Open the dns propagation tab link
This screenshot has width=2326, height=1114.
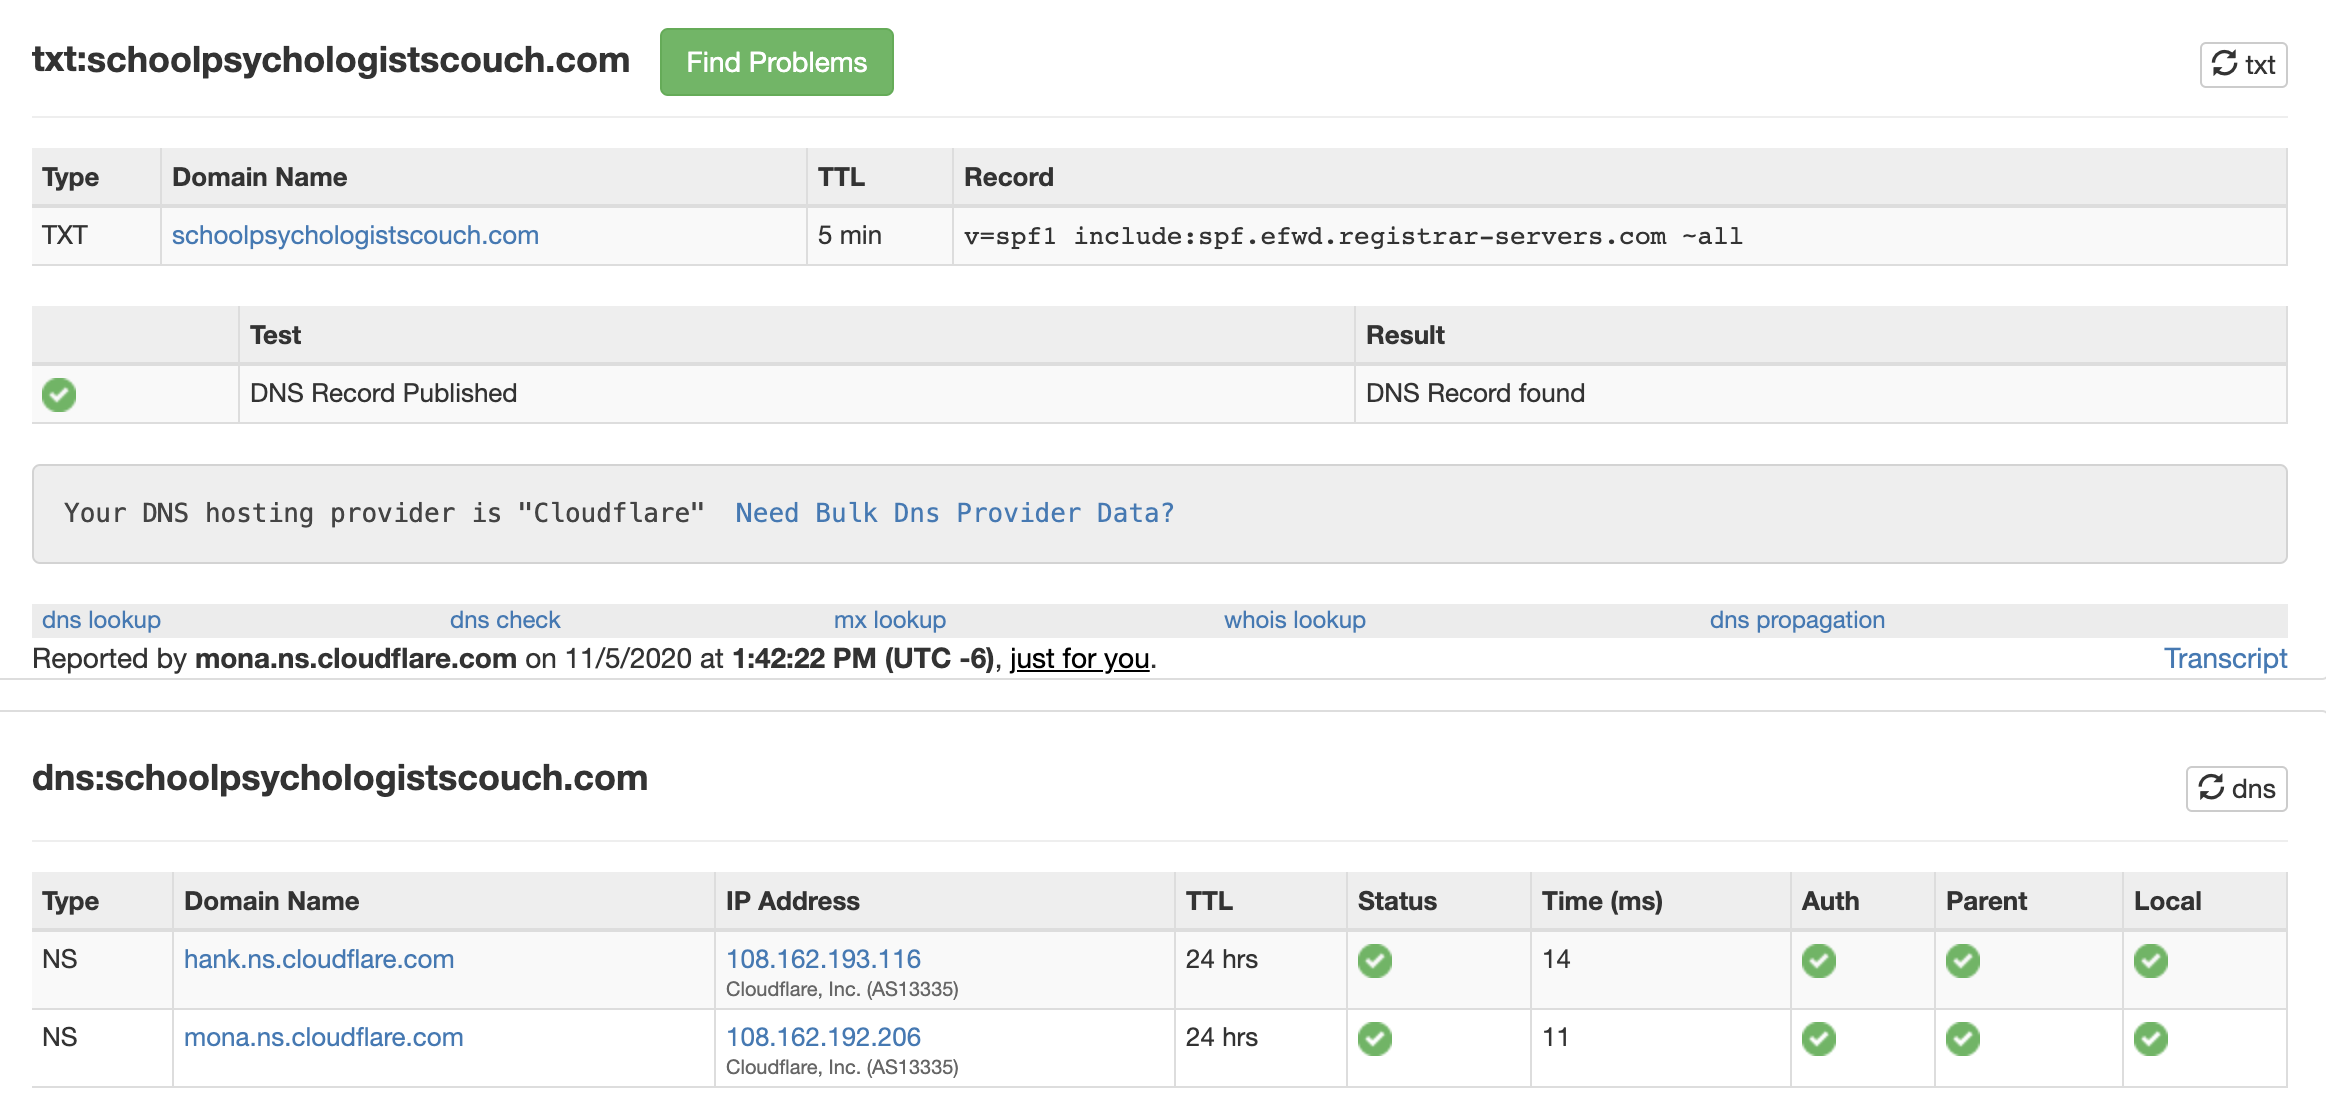pos(1797,620)
